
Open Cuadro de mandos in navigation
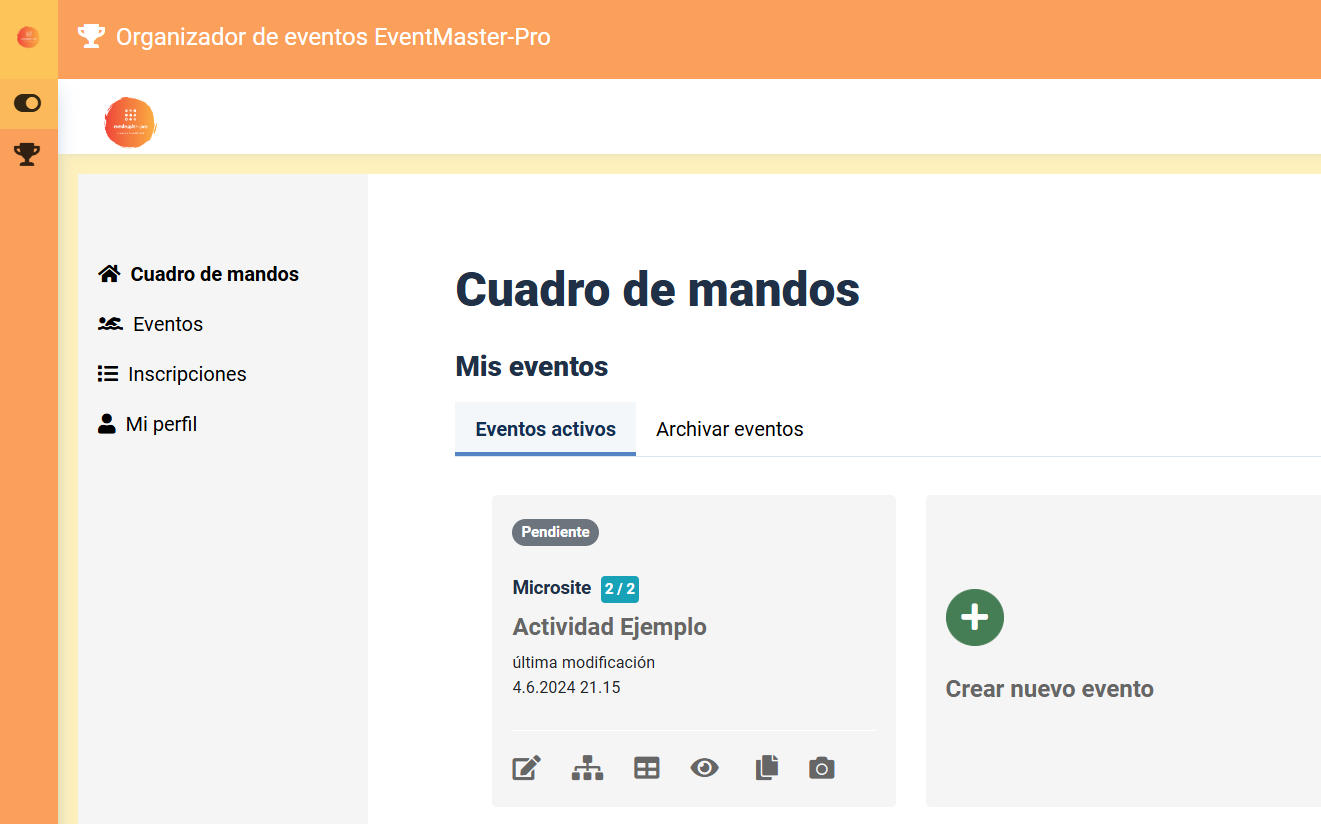pyautogui.click(x=214, y=274)
